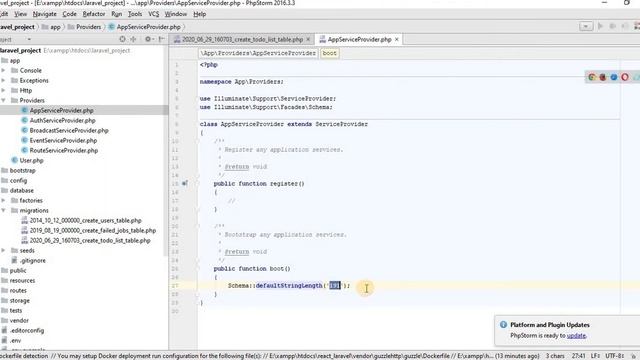Select the config folder

18,180
